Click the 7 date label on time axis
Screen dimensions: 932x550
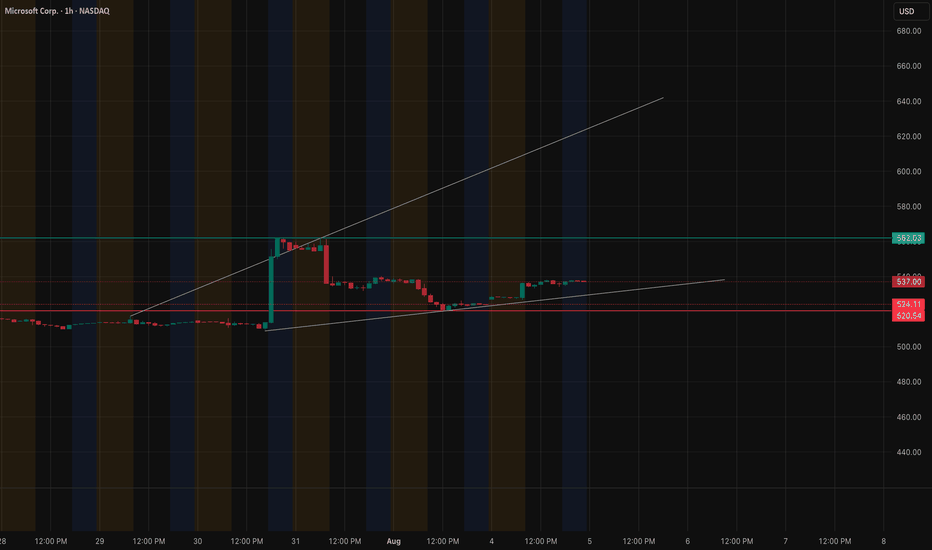(786, 541)
